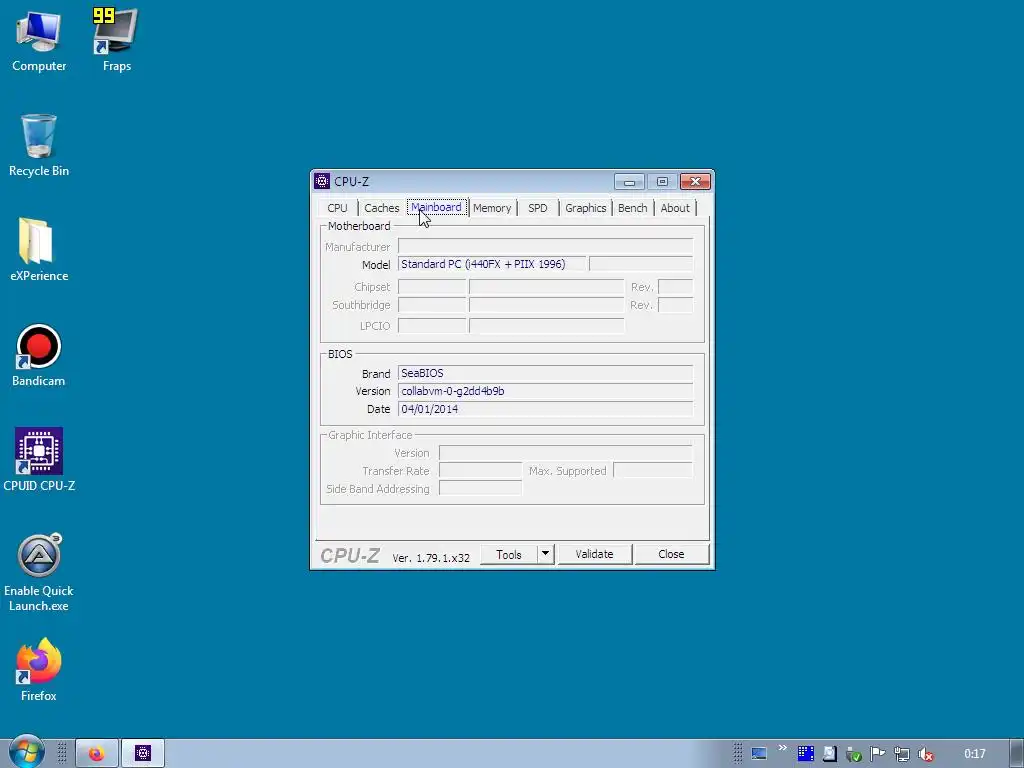Image resolution: width=1024 pixels, height=768 pixels.
Task: Click the muted volume tray icon
Action: click(925, 754)
